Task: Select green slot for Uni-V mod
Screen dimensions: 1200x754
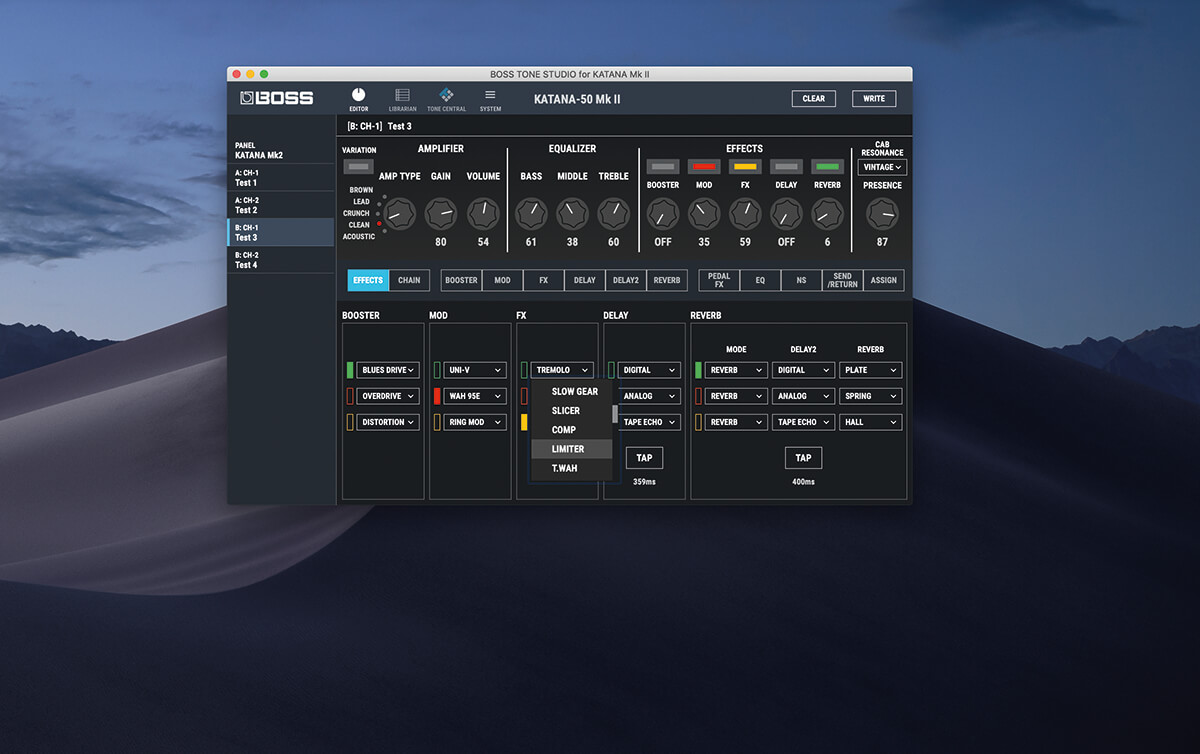Action: 437,370
